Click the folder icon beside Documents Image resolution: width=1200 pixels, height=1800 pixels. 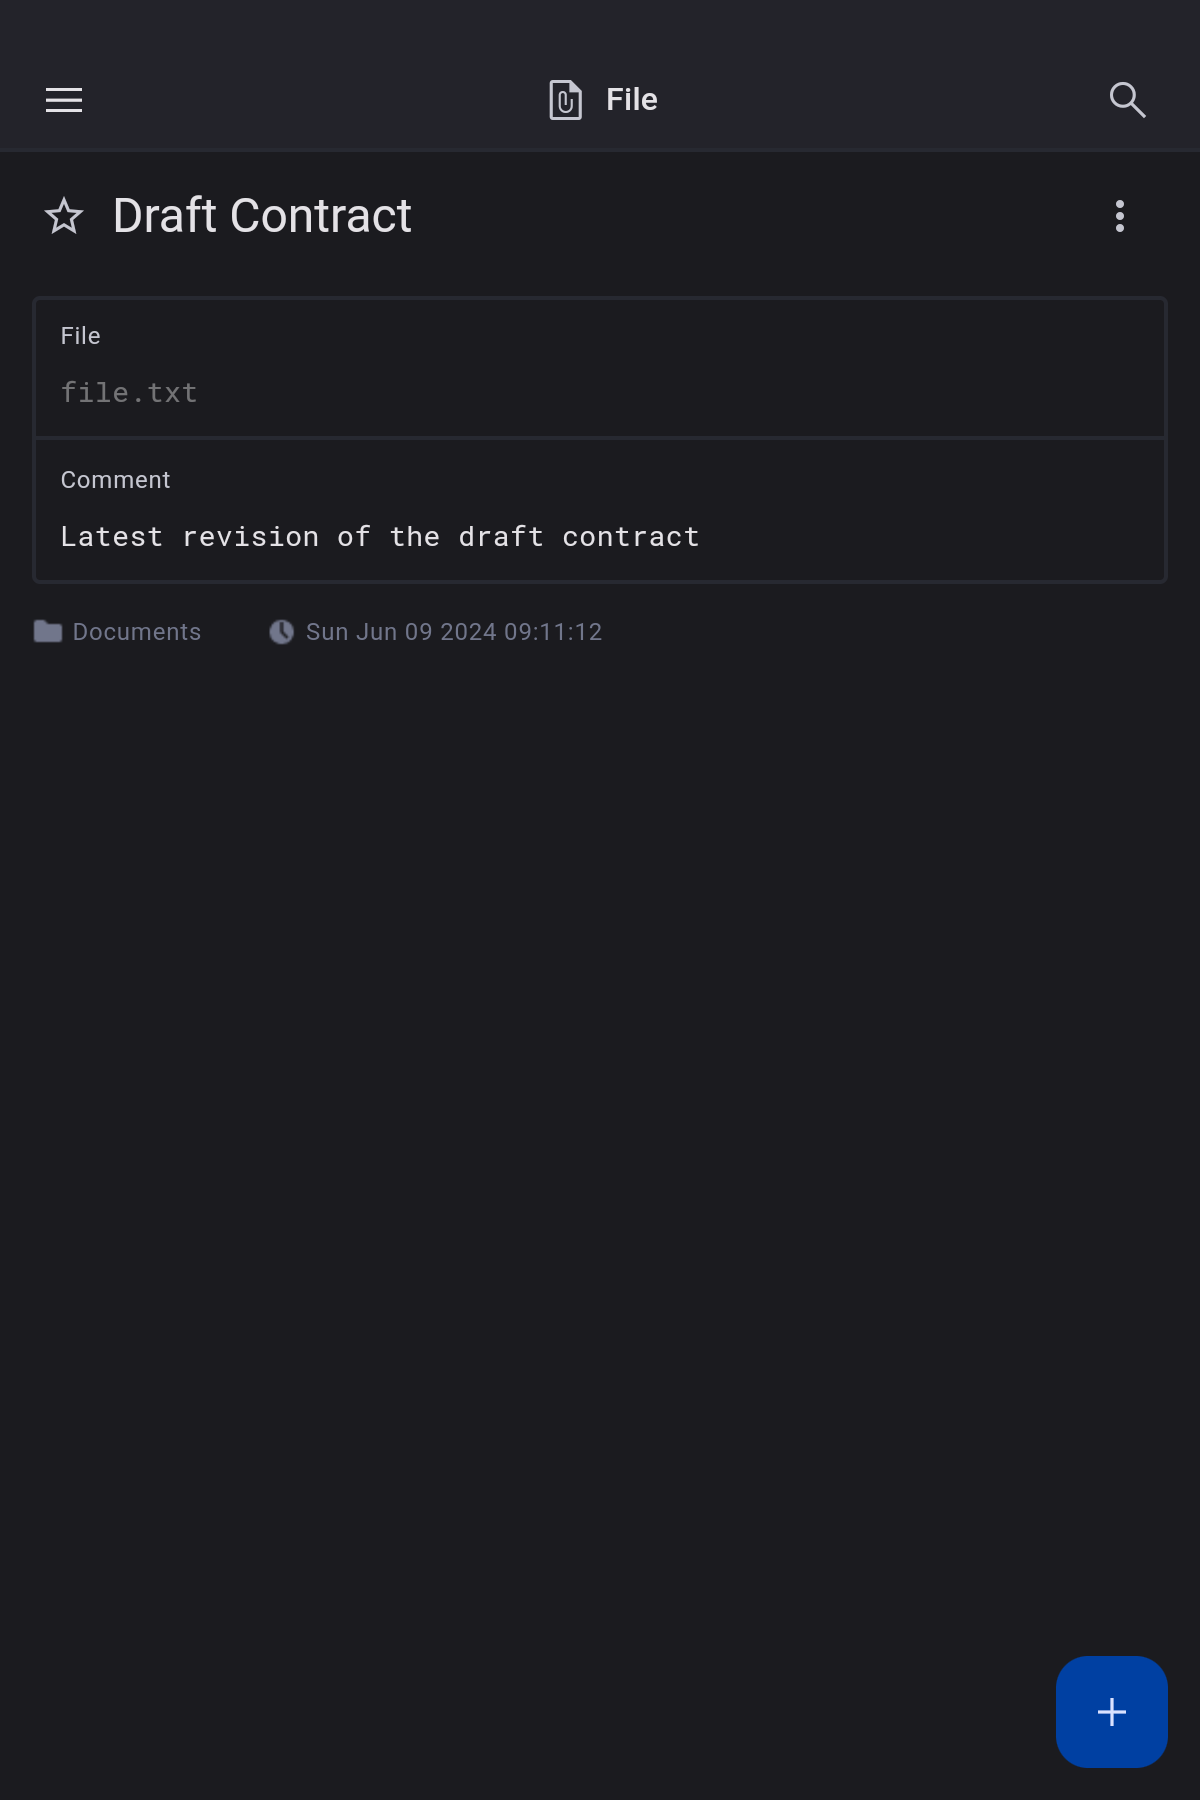click(48, 632)
